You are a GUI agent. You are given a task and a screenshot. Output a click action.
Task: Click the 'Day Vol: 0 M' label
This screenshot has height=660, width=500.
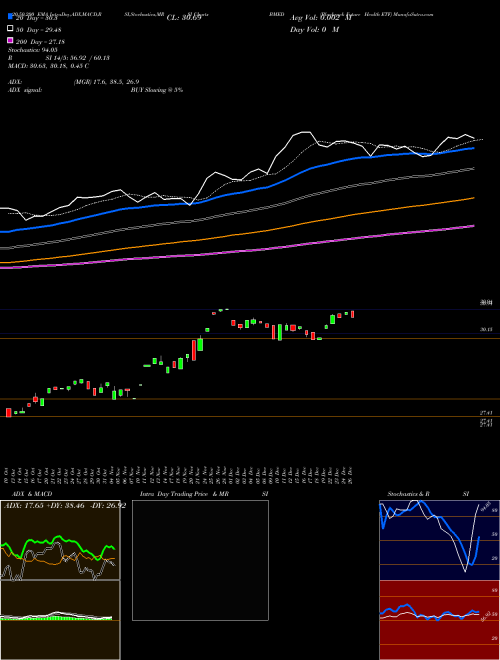coord(314,30)
